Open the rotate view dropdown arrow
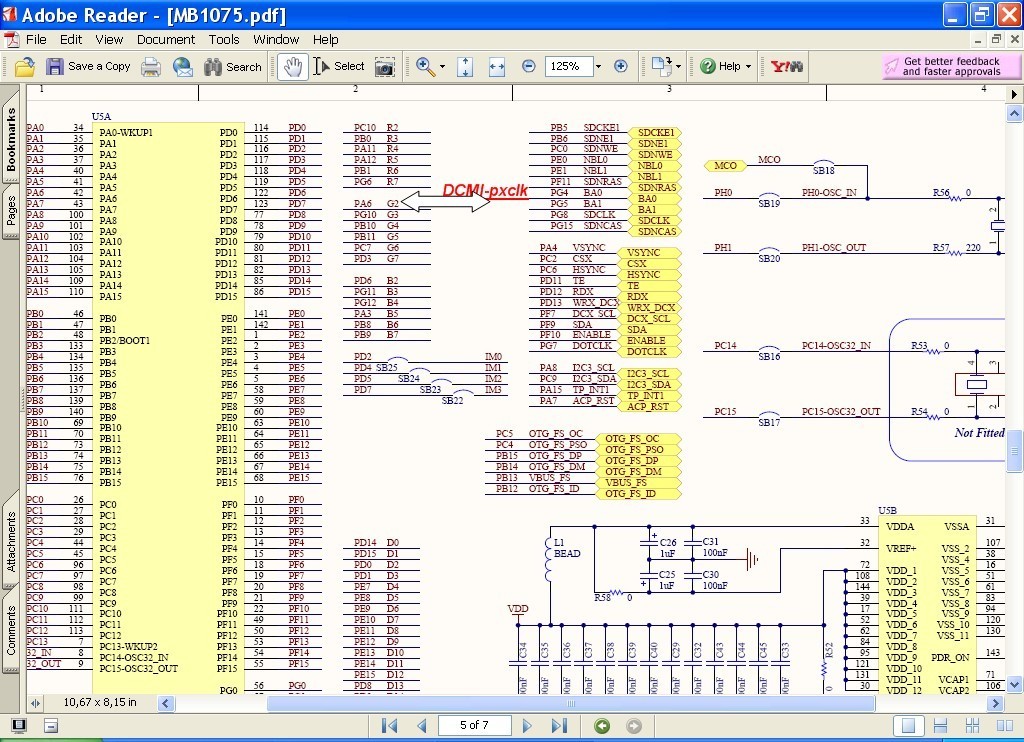Viewport: 1024px width, 742px height. [x=679, y=67]
